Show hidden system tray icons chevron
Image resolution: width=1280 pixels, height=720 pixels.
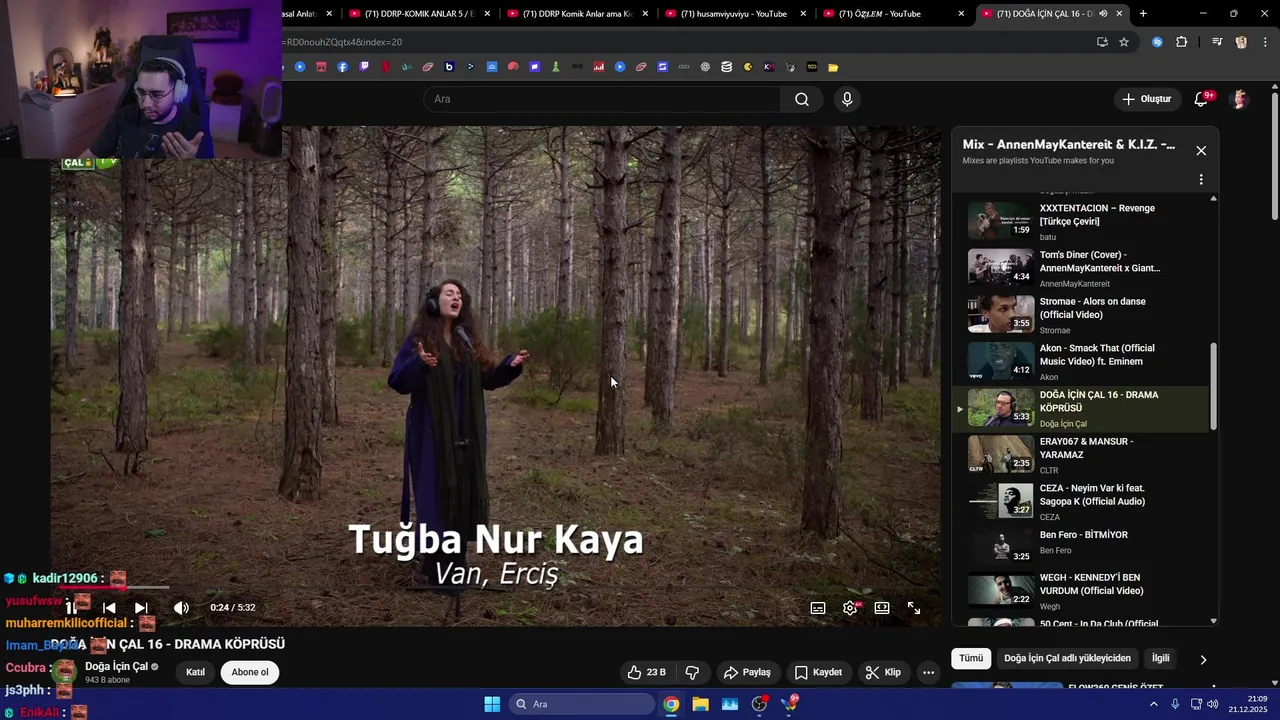[1153, 704]
